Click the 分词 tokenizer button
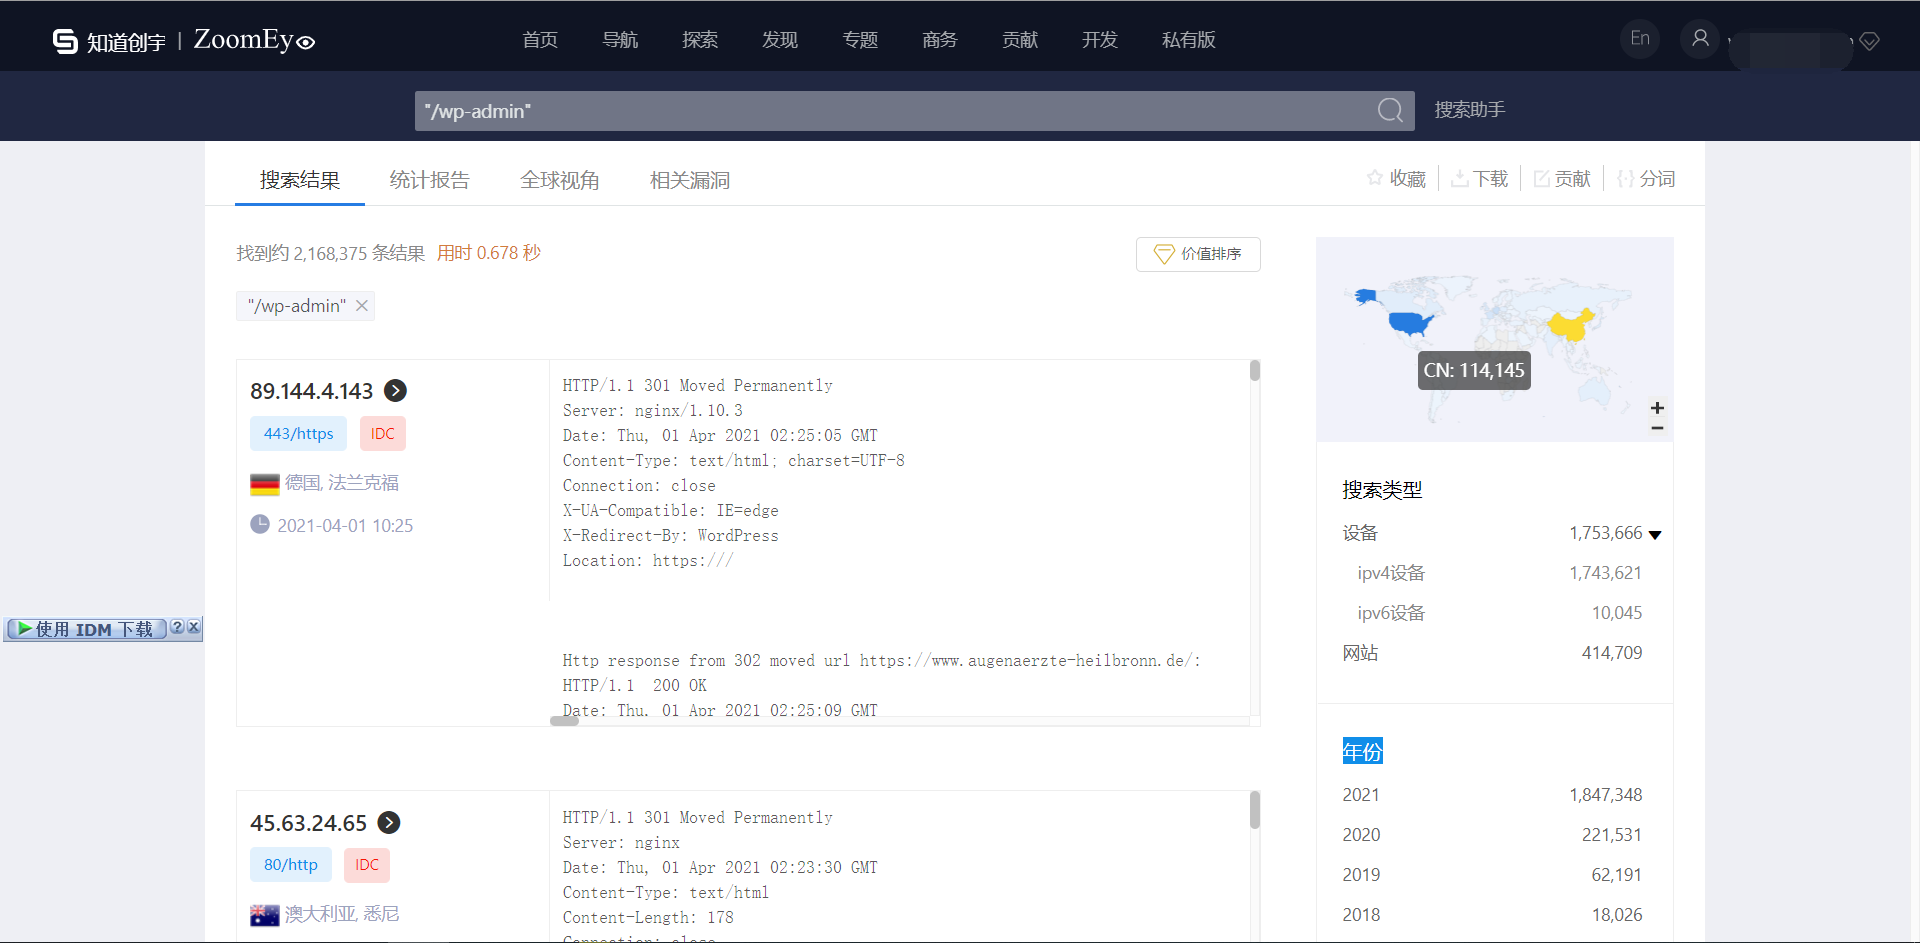This screenshot has height=943, width=1920. click(x=1646, y=179)
